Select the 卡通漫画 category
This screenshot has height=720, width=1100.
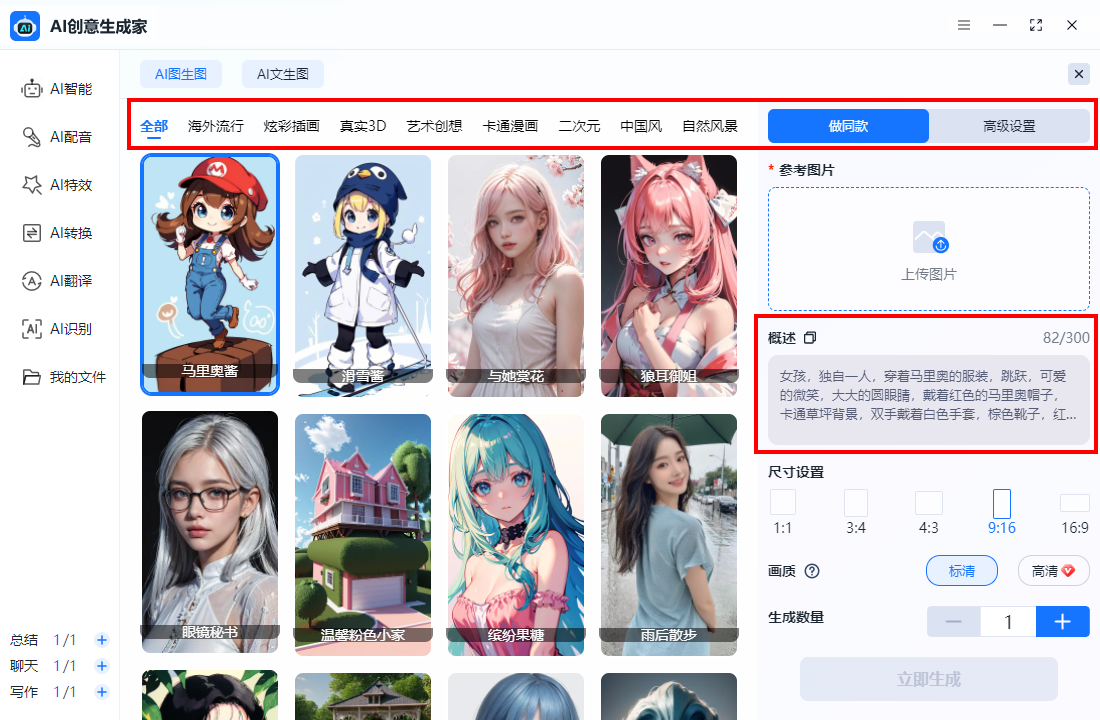[x=510, y=126]
